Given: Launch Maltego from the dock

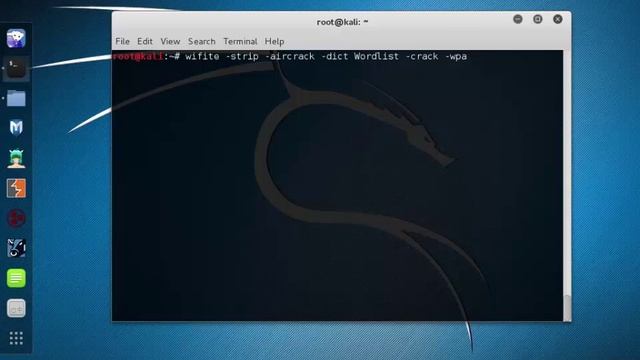Looking at the screenshot, I should tap(16, 248).
